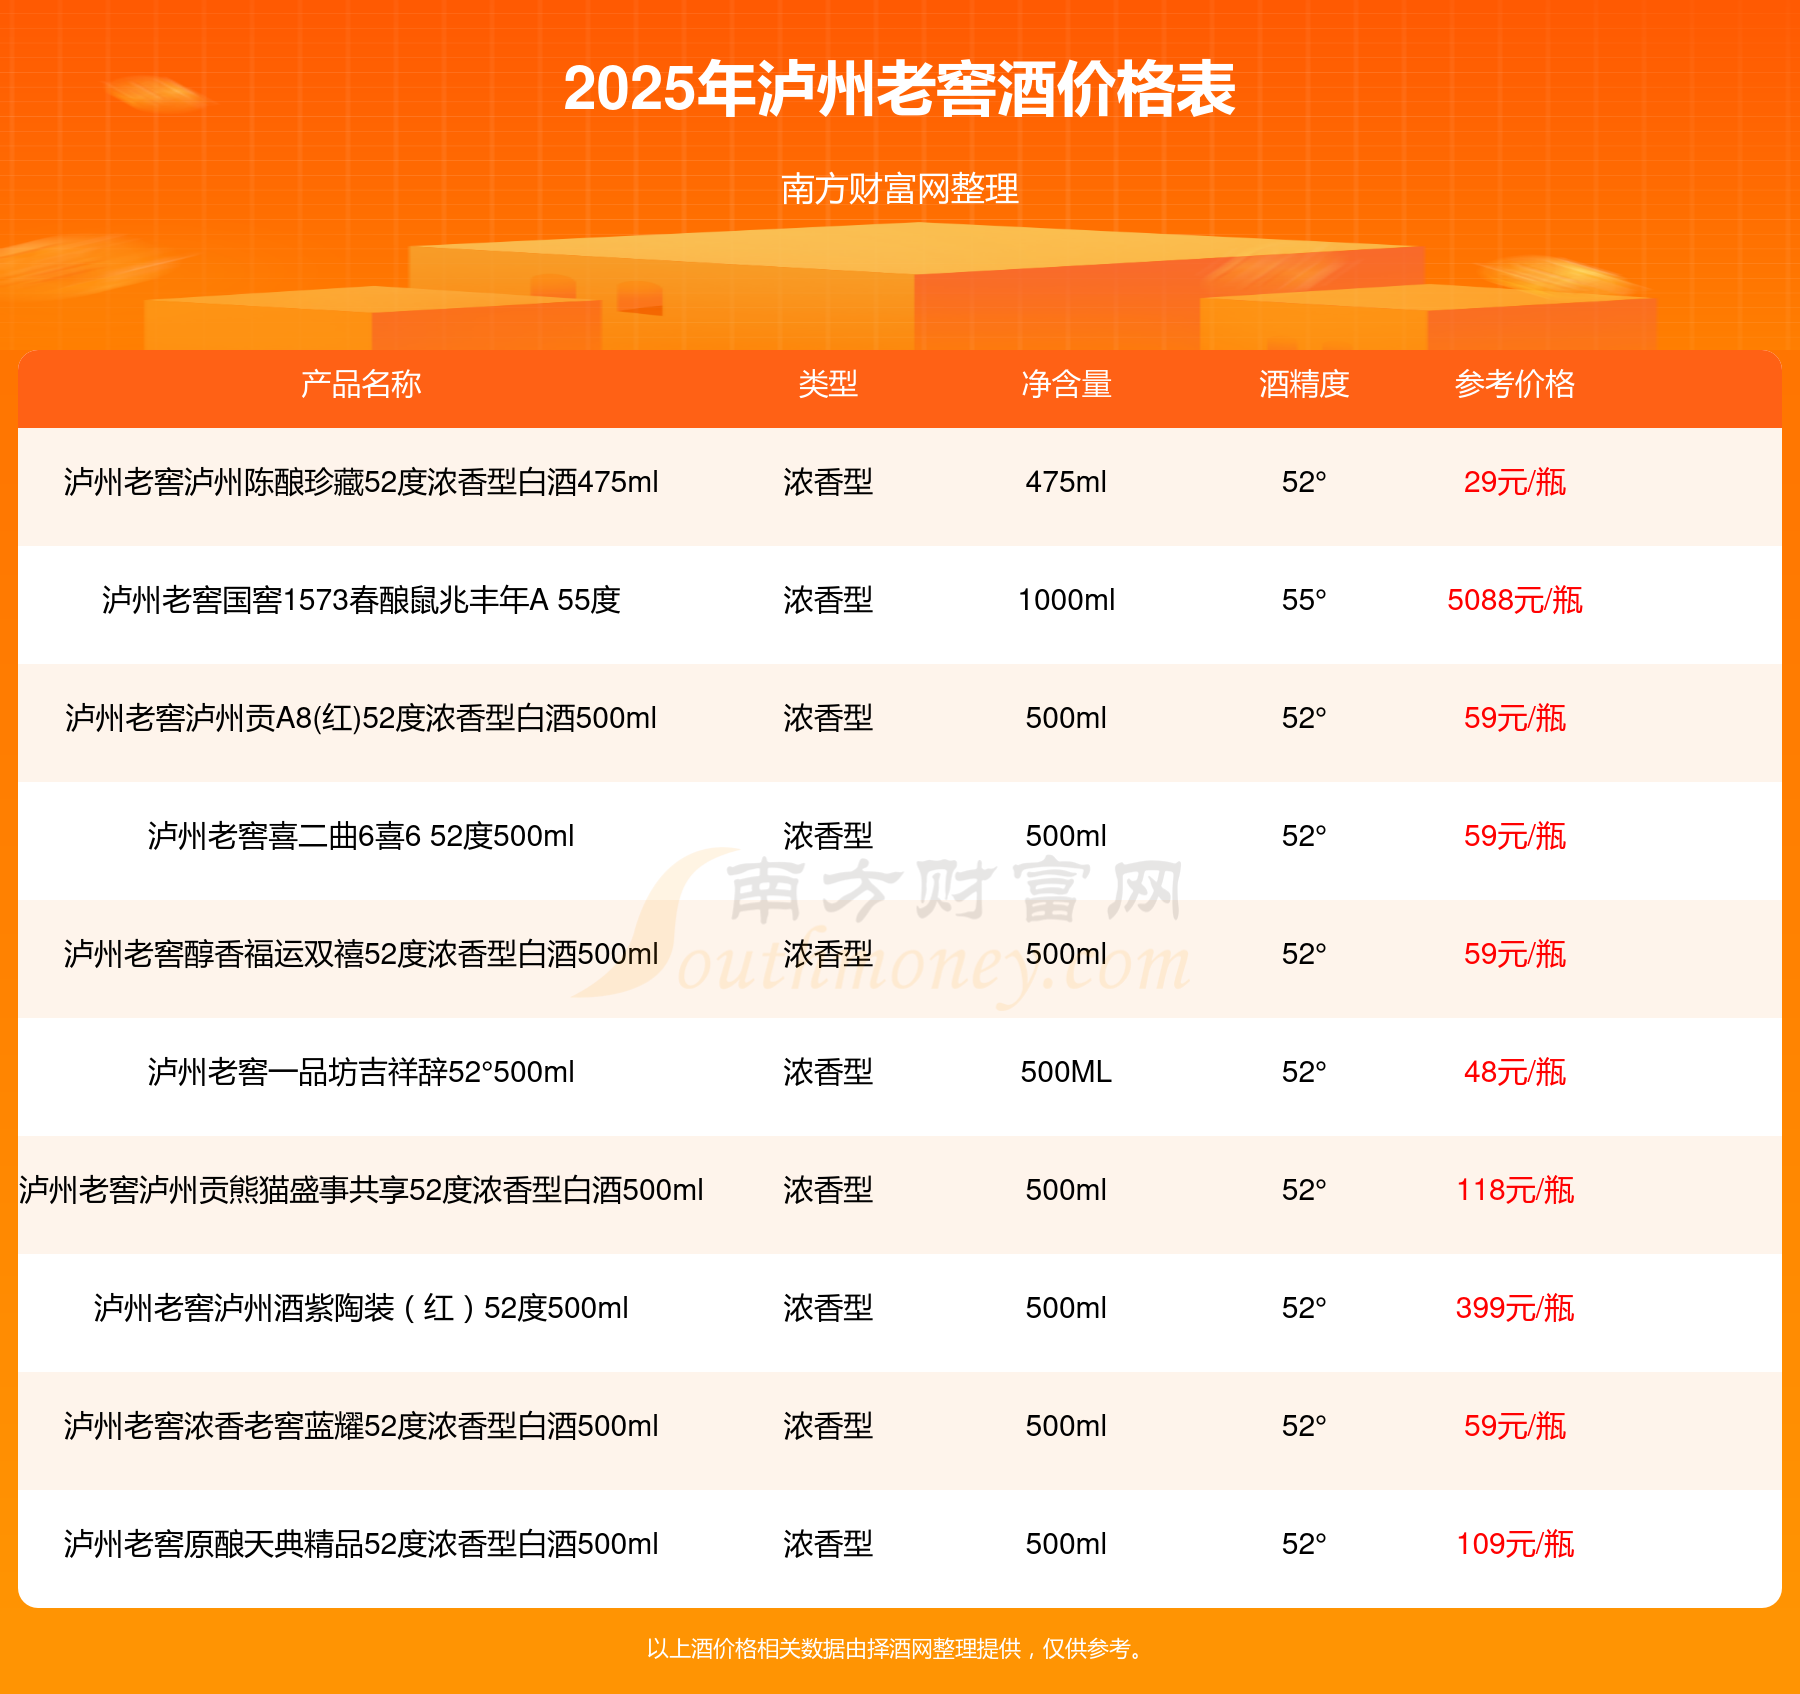The height and width of the screenshot is (1694, 1800).
Task: Click the 净含量 column header
Action: pos(1066,384)
